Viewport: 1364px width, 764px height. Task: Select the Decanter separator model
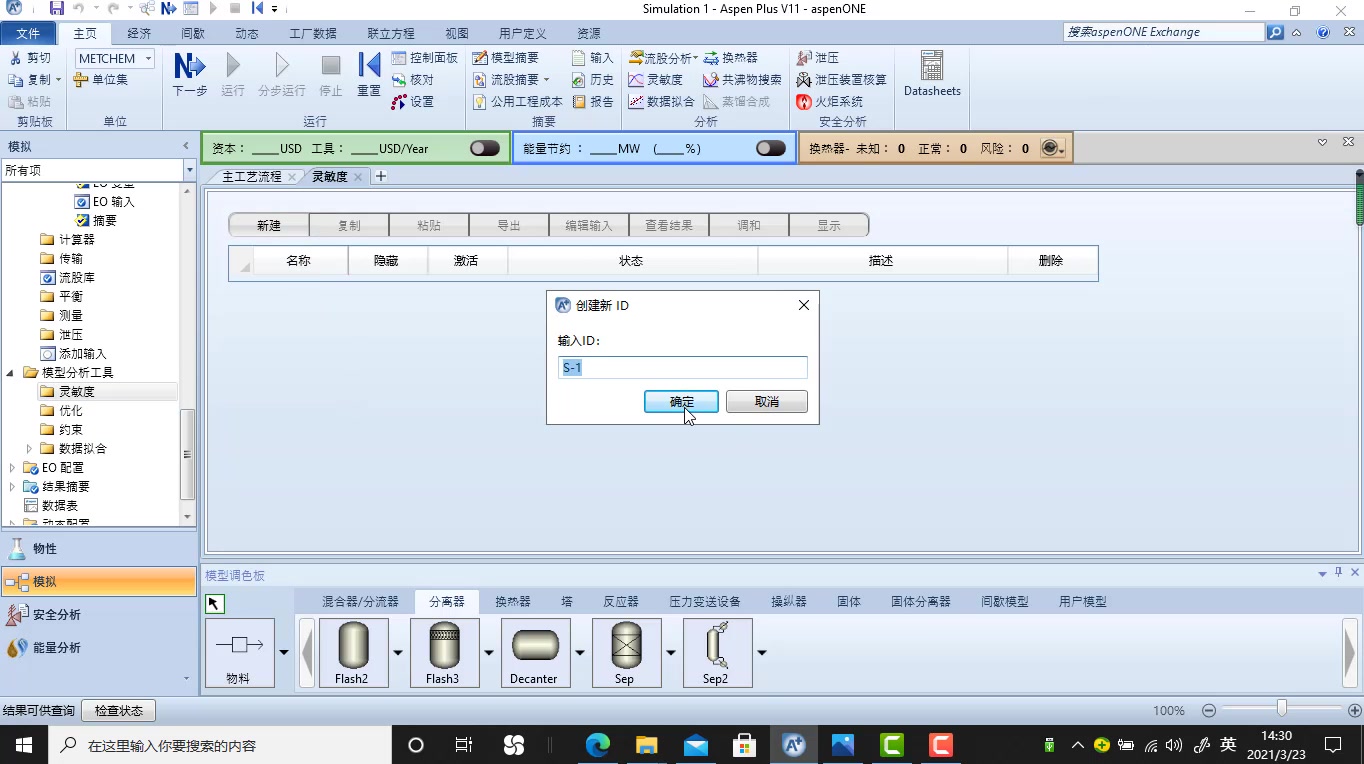[x=534, y=651]
